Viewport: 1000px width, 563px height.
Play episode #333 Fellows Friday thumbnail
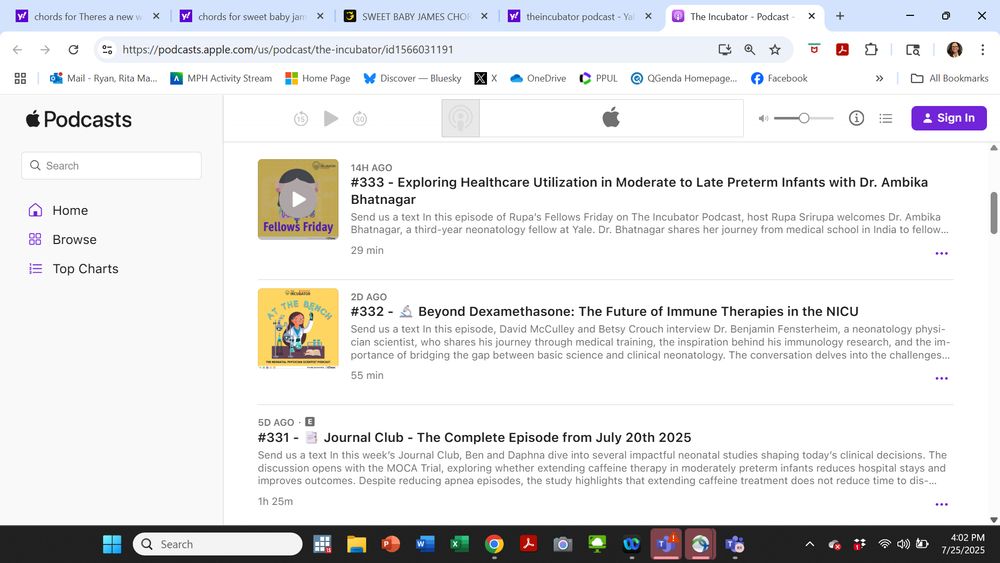coord(298,199)
